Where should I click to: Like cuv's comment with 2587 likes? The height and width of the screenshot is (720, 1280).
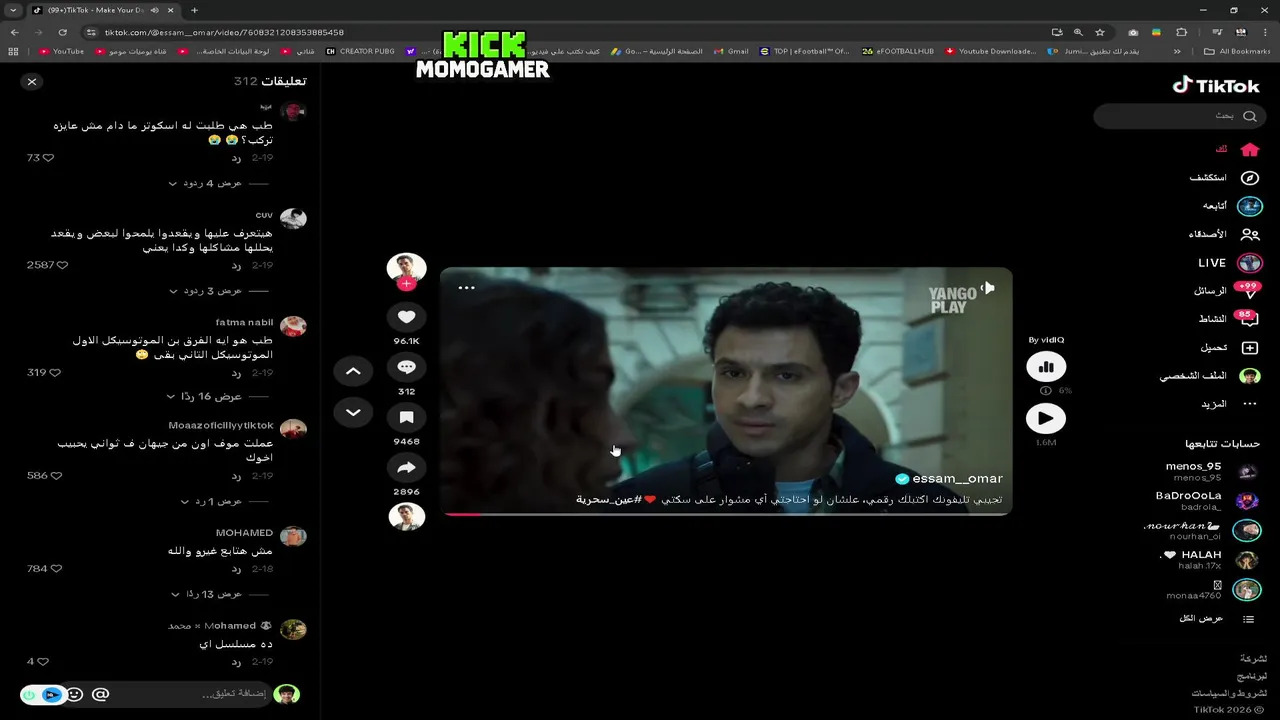(x=62, y=265)
